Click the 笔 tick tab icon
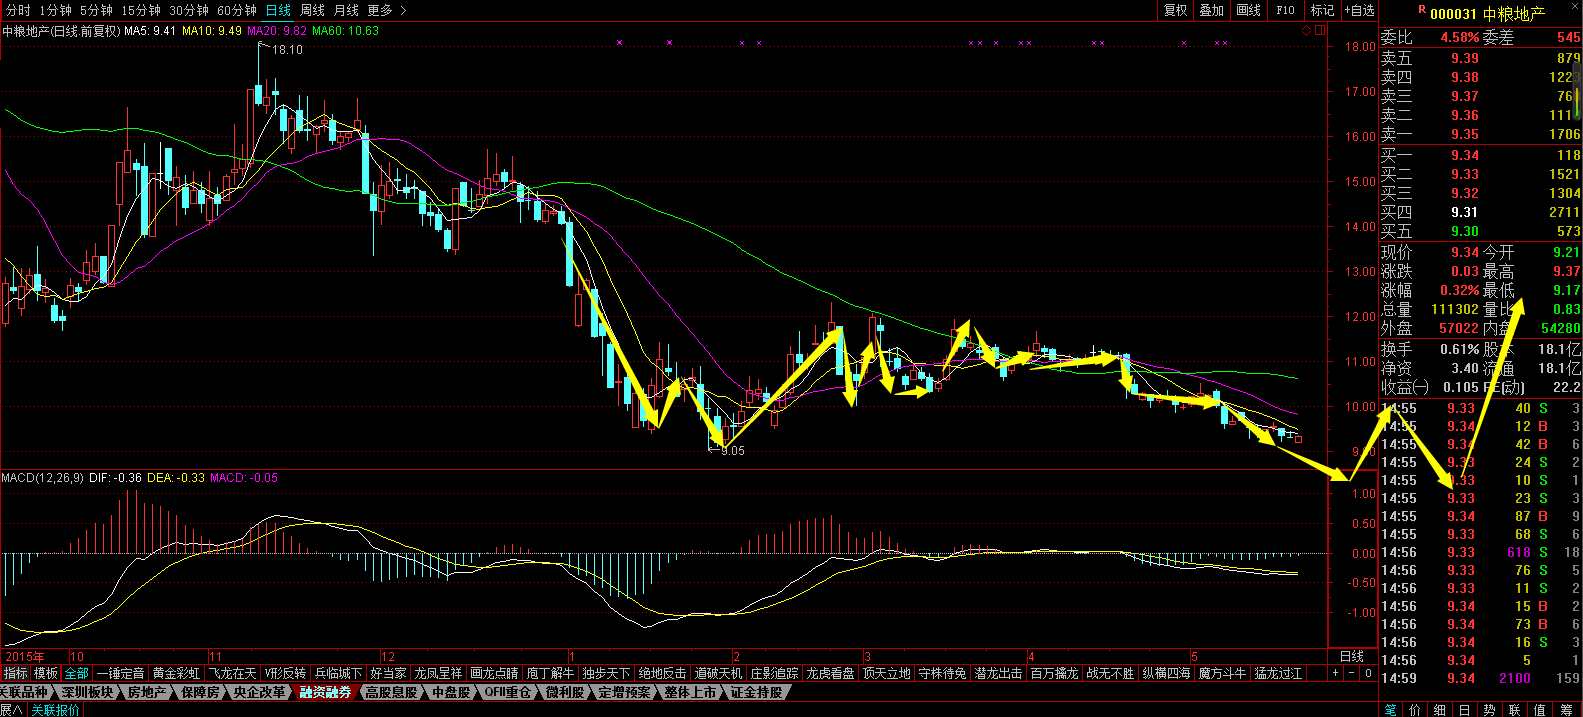Screen dimensions: 1583x717 (1390, 709)
